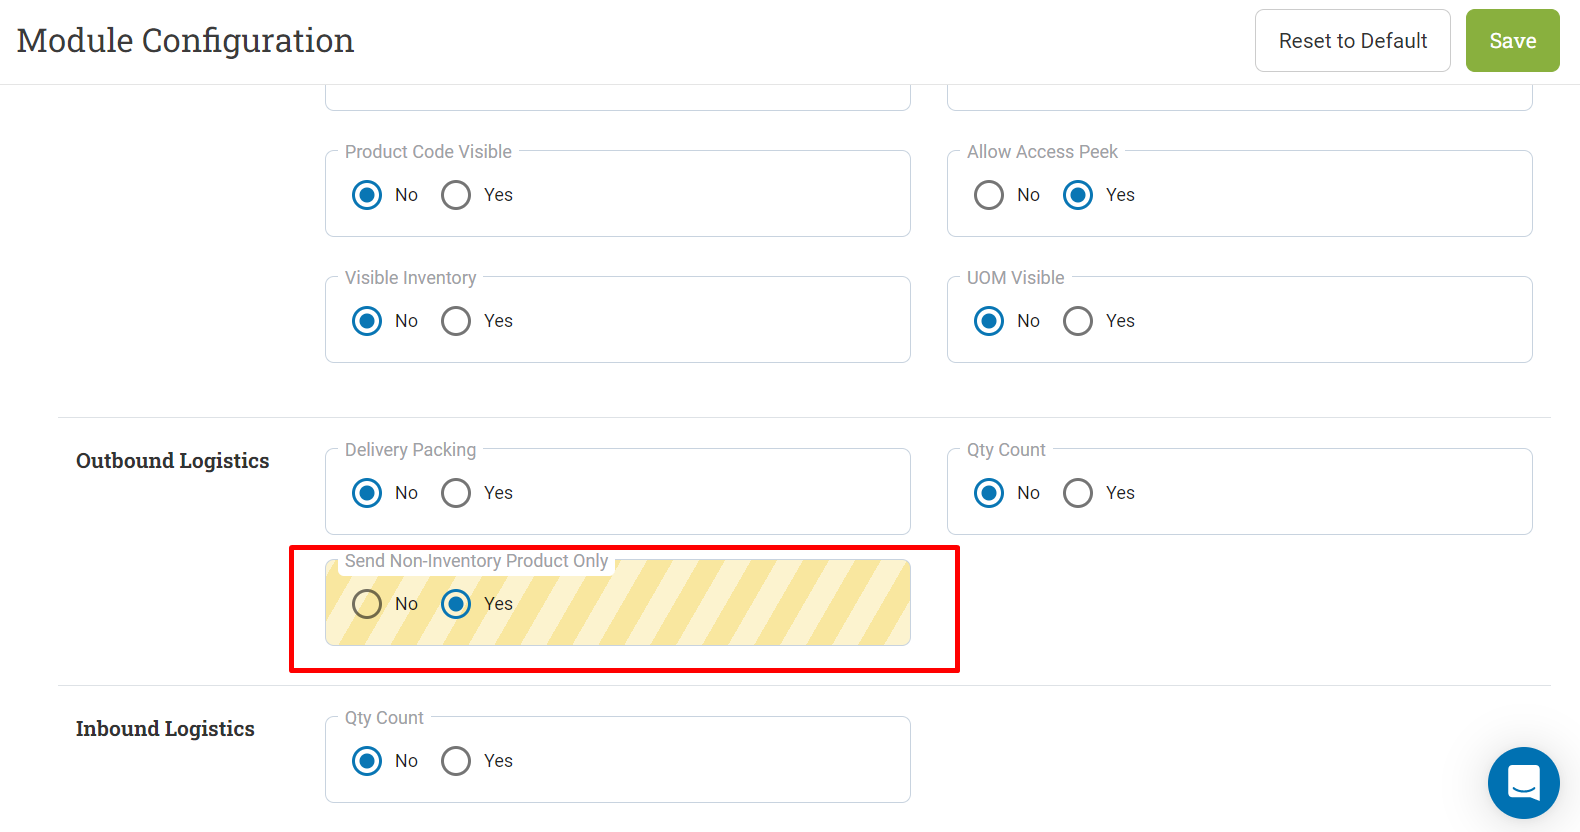This screenshot has height=832, width=1580.
Task: Open the chat support widget icon
Action: [x=1523, y=783]
